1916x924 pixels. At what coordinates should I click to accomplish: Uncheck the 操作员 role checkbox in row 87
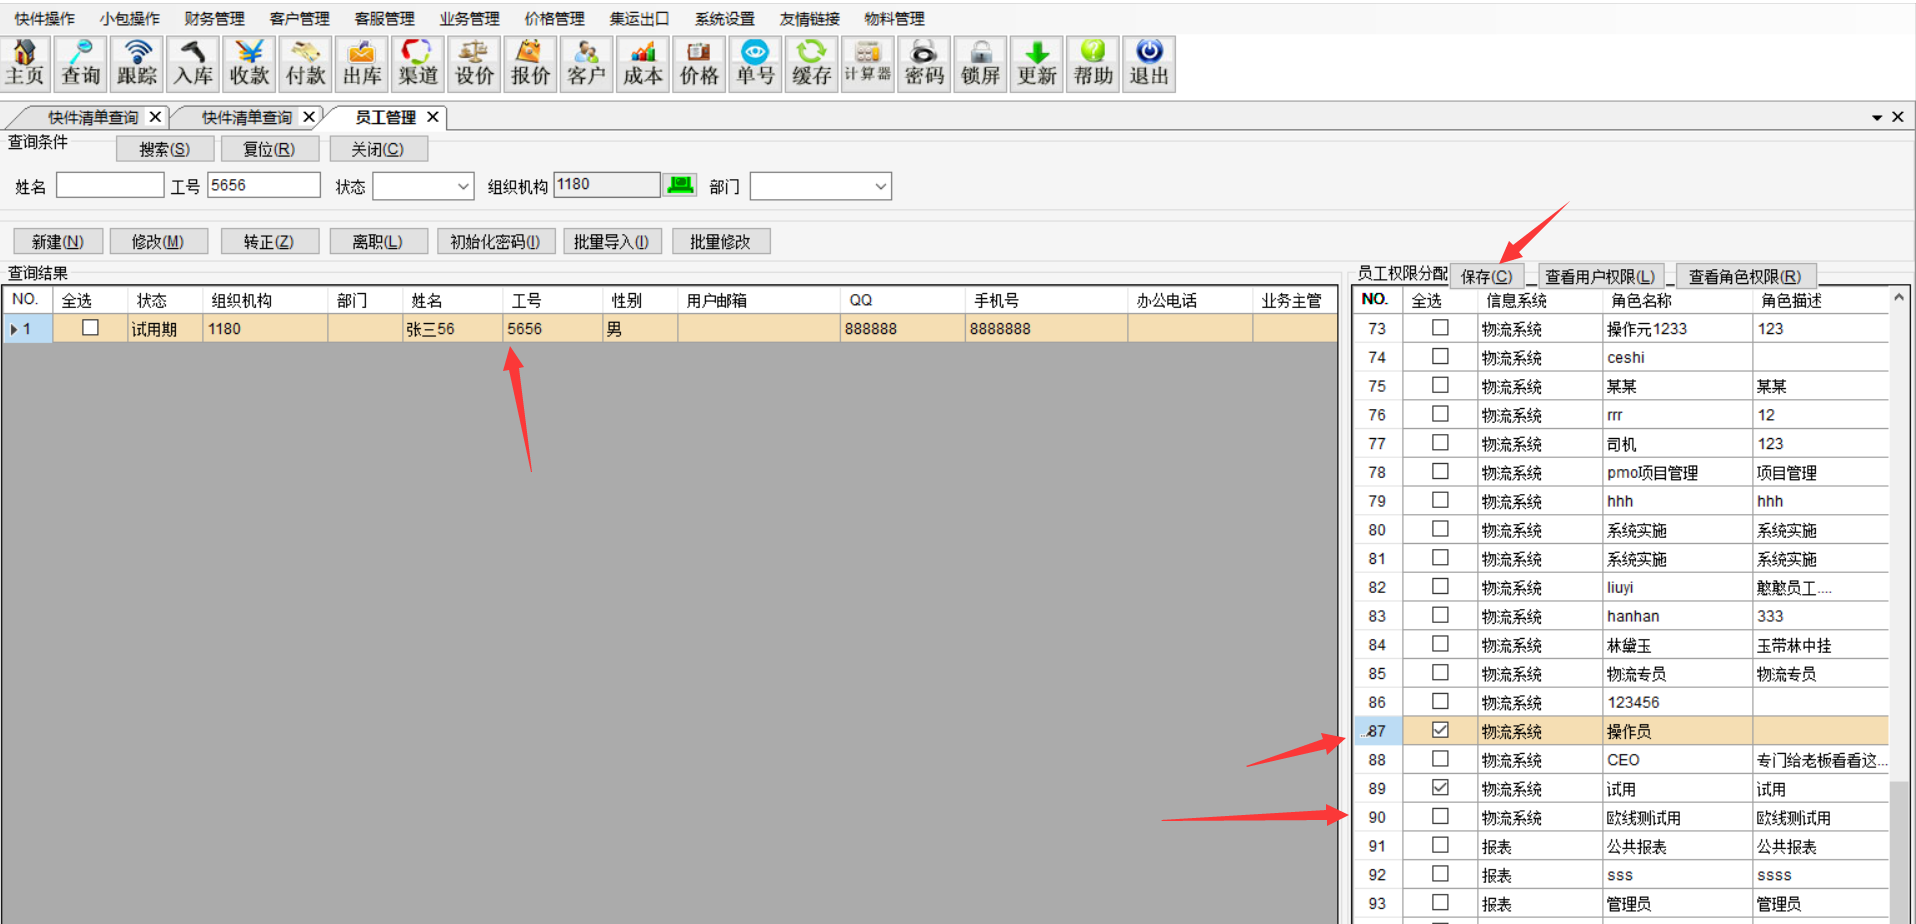pyautogui.click(x=1440, y=730)
